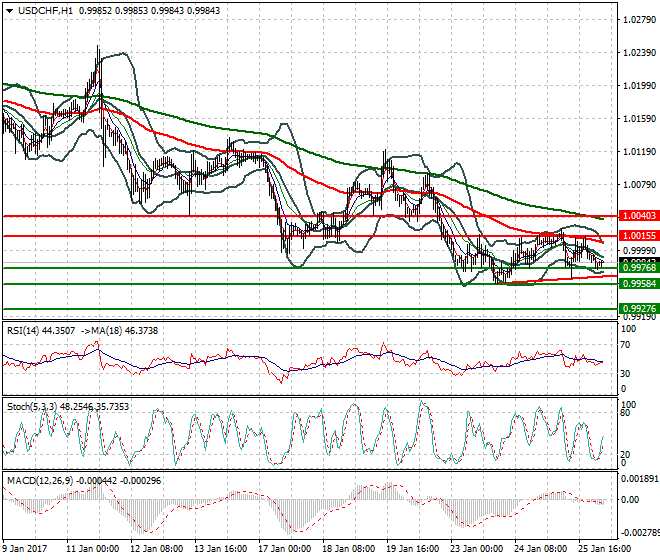Image resolution: width=660 pixels, height=560 pixels.
Task: Click the 11 Jan 00:00 time axis label
Action: pos(93,549)
